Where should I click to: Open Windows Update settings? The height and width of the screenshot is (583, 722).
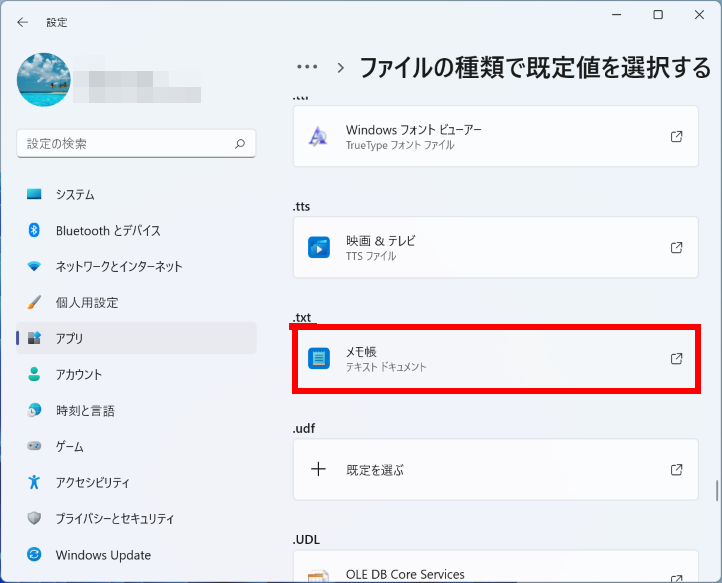pyautogui.click(x=136, y=554)
